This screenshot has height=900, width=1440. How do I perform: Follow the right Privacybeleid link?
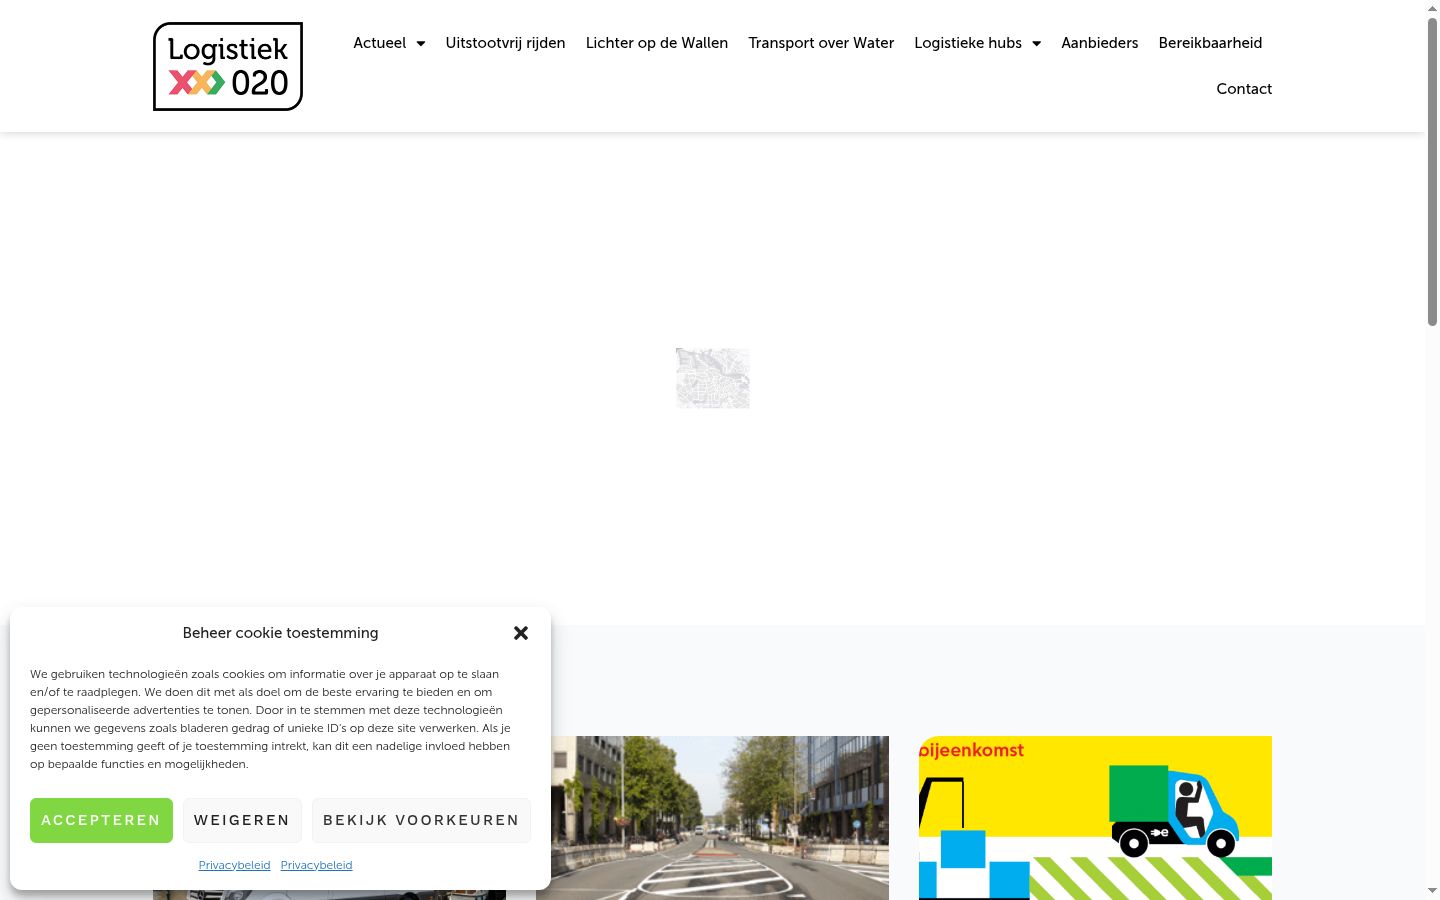tap(316, 865)
